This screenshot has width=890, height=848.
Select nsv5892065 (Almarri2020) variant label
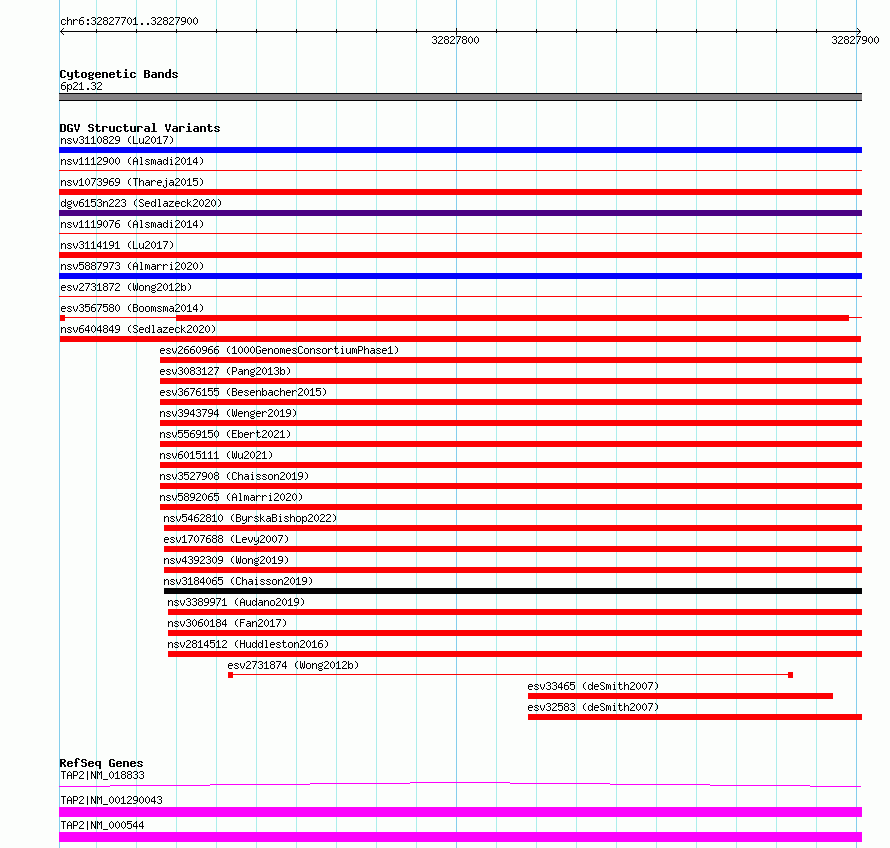click(232, 497)
